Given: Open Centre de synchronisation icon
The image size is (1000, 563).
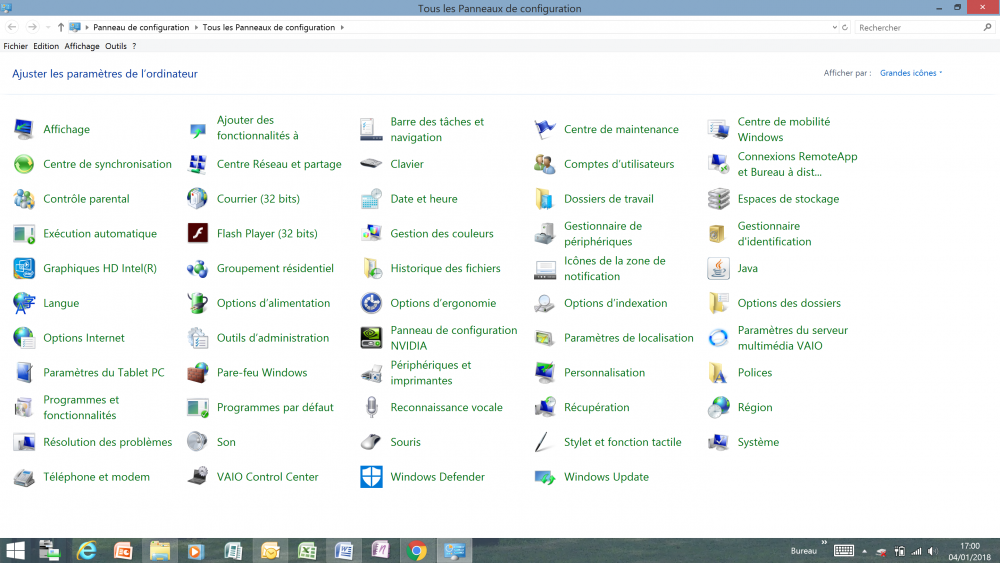Looking at the screenshot, I should pyautogui.click(x=24, y=164).
